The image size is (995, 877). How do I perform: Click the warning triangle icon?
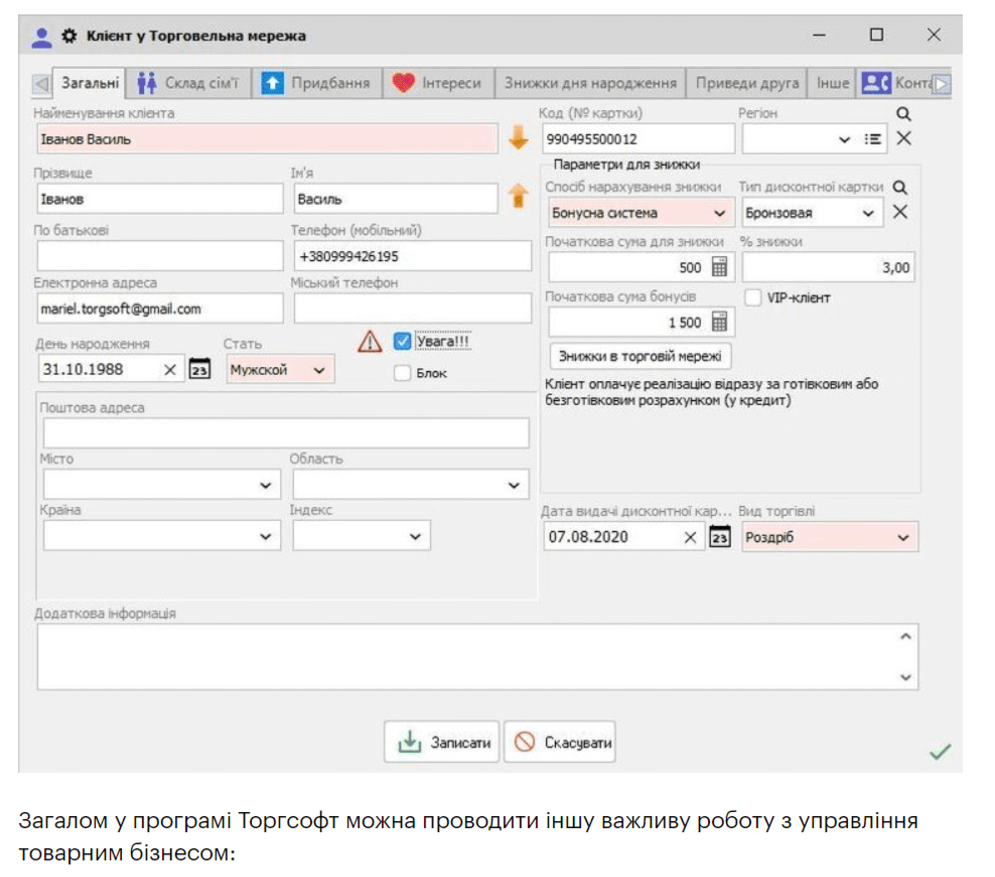pyautogui.click(x=369, y=341)
